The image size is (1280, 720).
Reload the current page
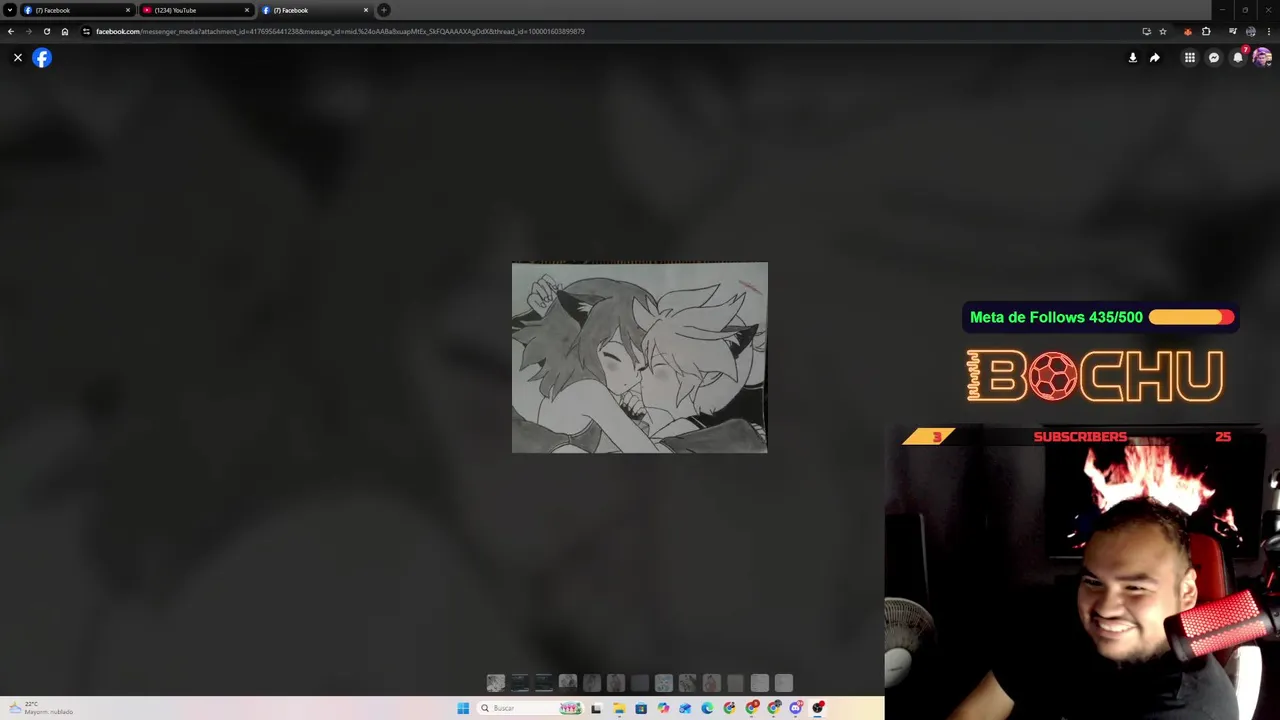coord(47,31)
